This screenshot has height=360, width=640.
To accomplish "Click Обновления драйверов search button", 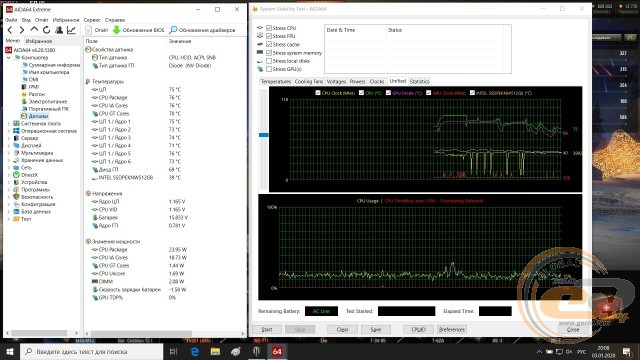I will 202,30.
